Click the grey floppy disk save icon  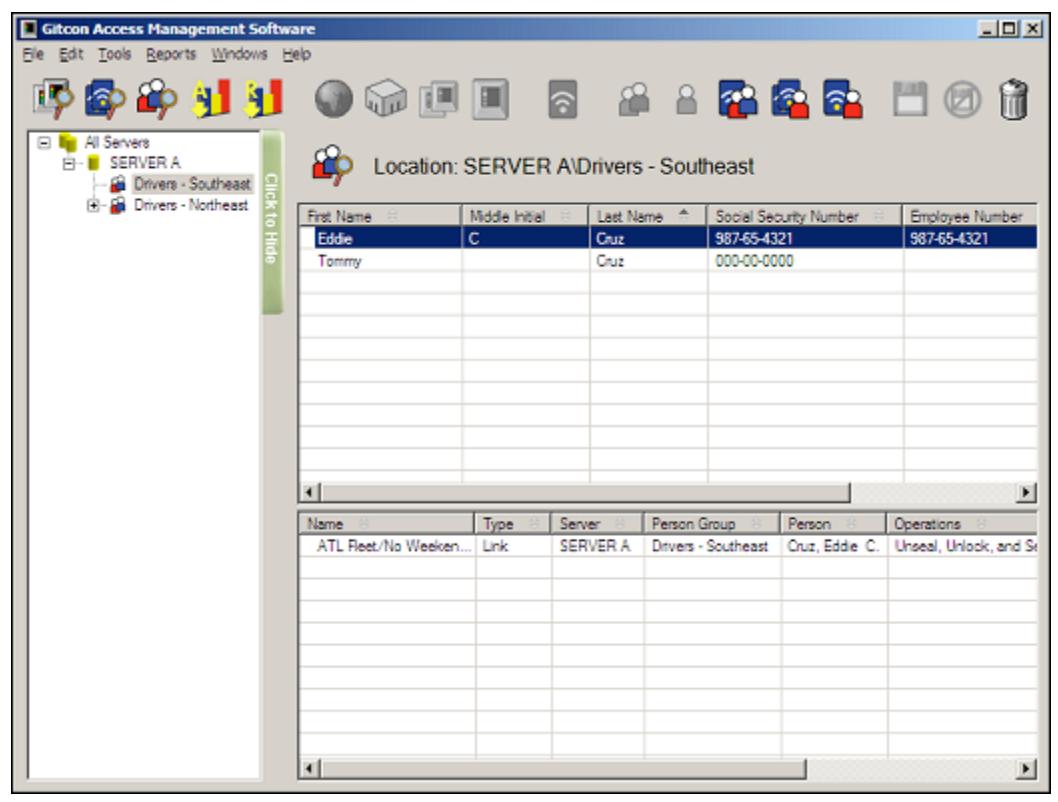pos(910,100)
